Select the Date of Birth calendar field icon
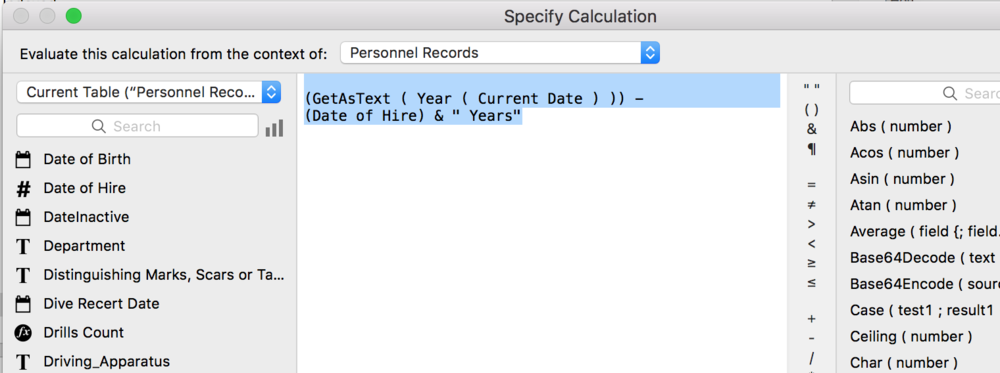 coord(23,159)
